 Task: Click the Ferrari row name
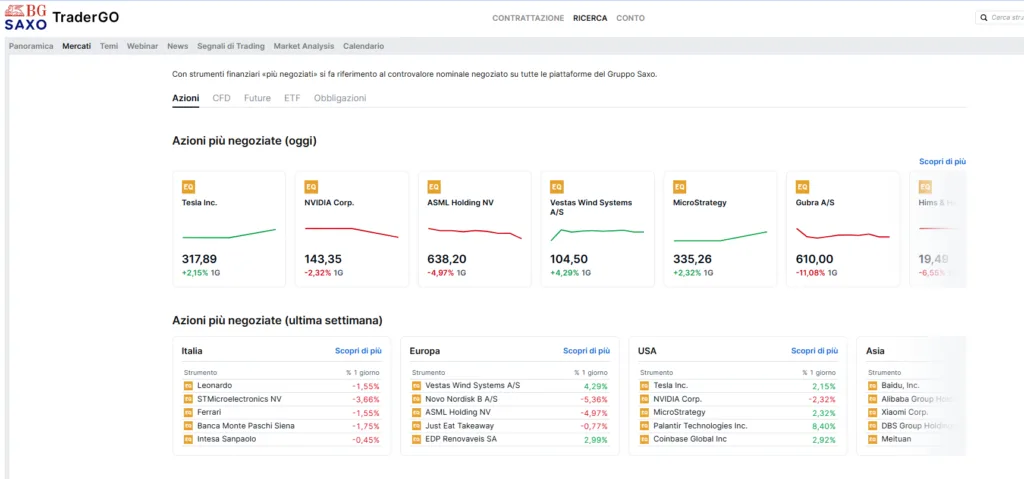click(x=209, y=412)
